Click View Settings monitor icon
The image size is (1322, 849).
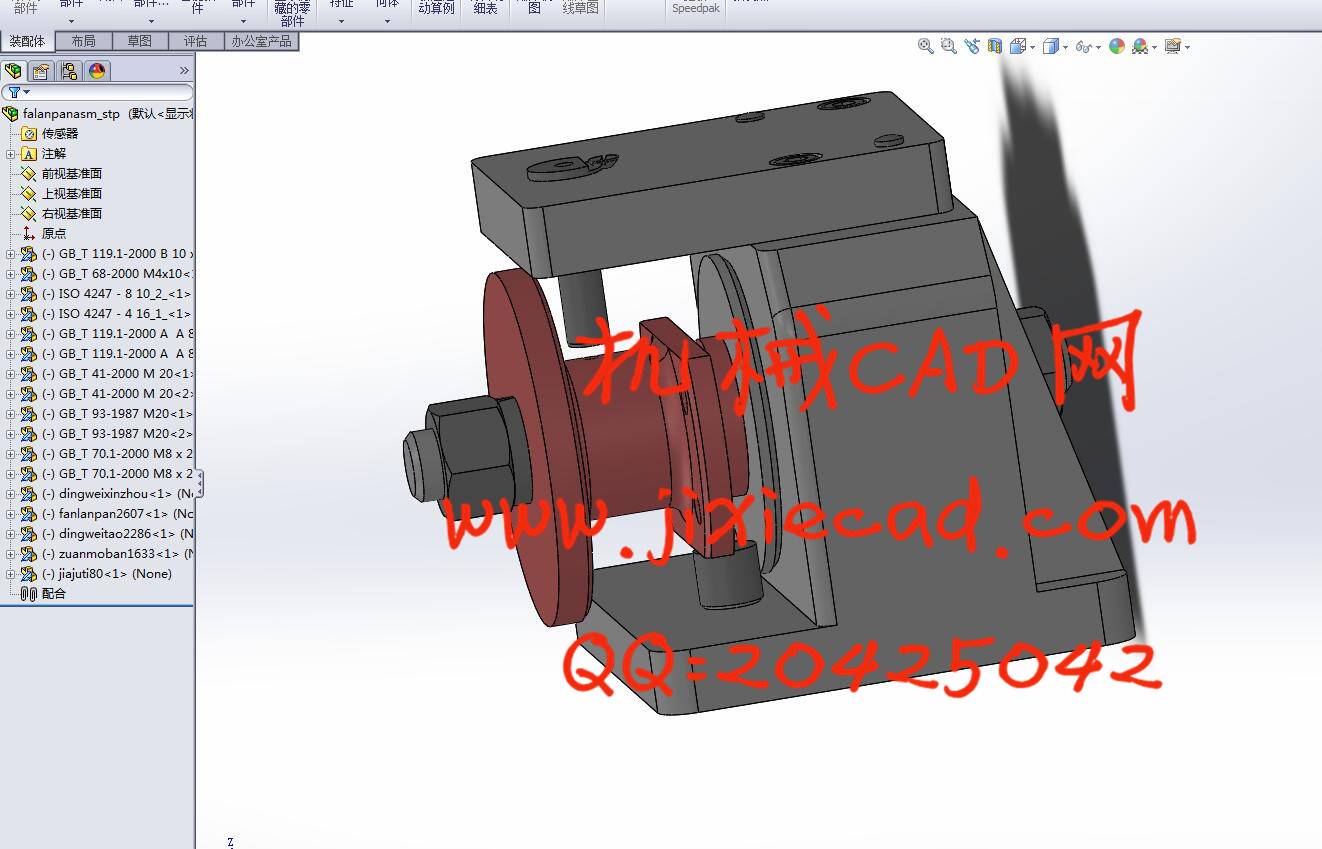coord(1173,46)
